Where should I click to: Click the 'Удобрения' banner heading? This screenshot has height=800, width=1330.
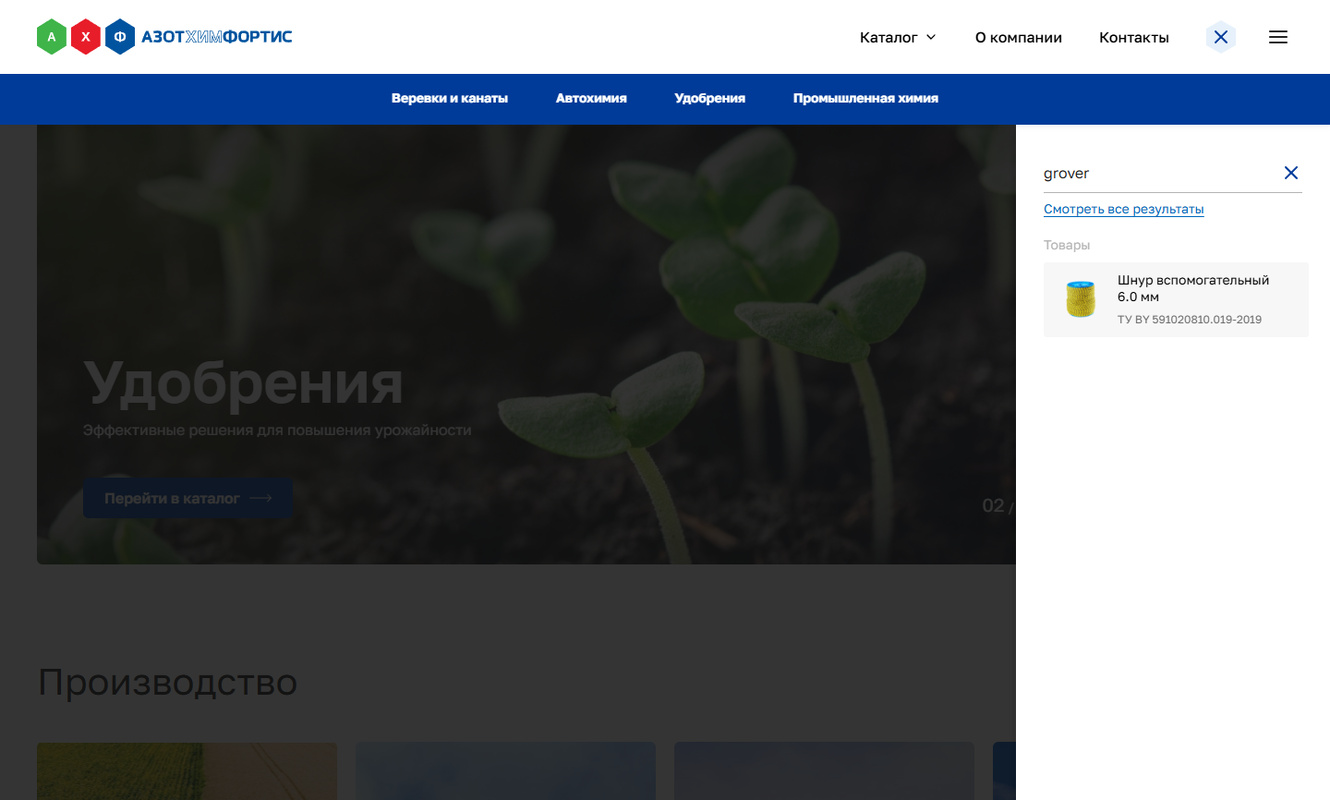click(x=243, y=383)
